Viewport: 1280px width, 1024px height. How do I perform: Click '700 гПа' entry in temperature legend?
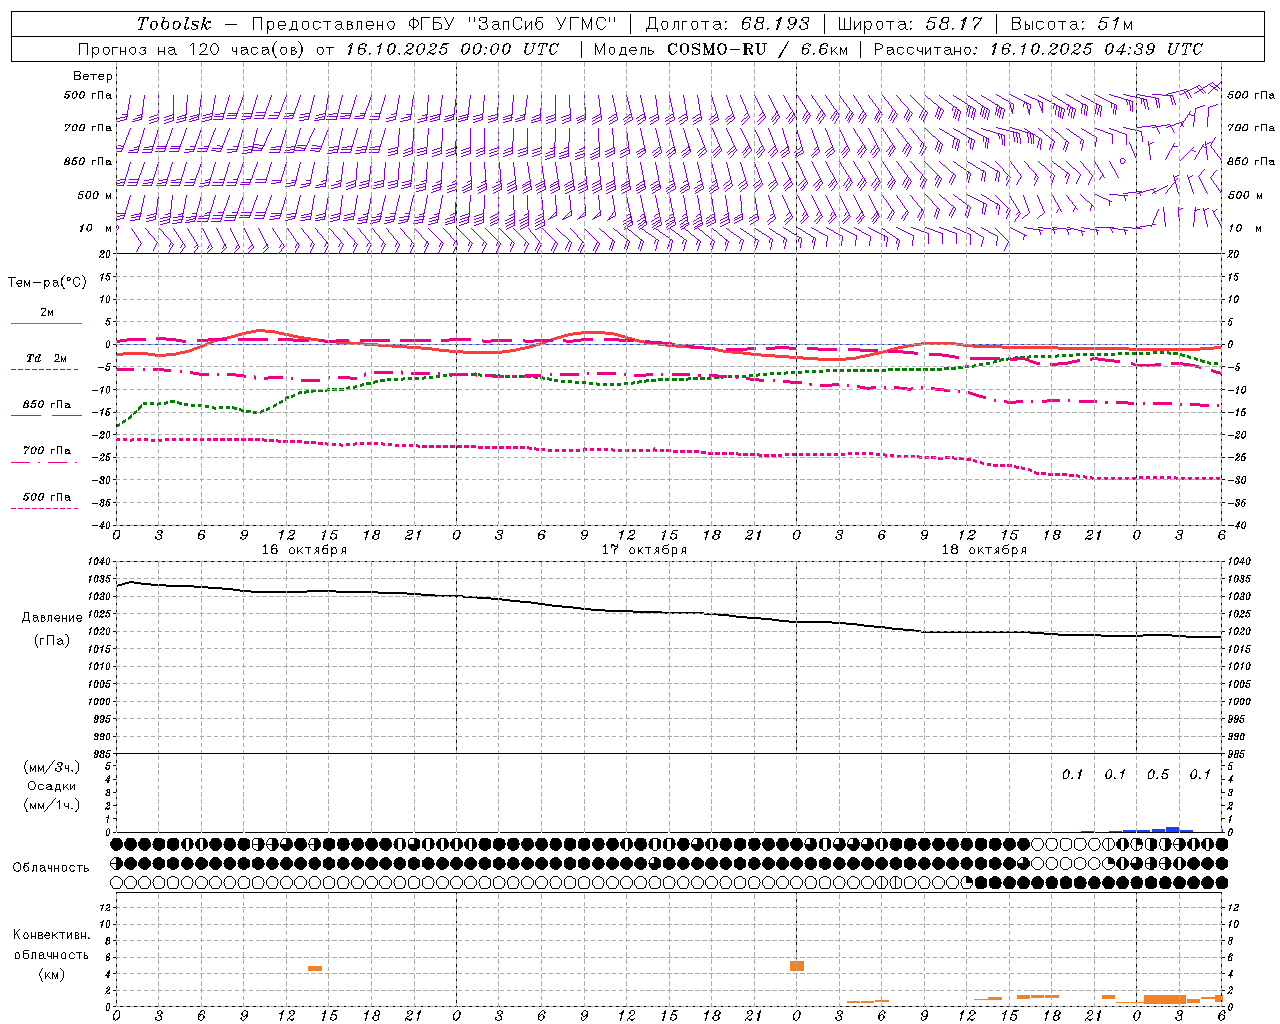point(47,451)
